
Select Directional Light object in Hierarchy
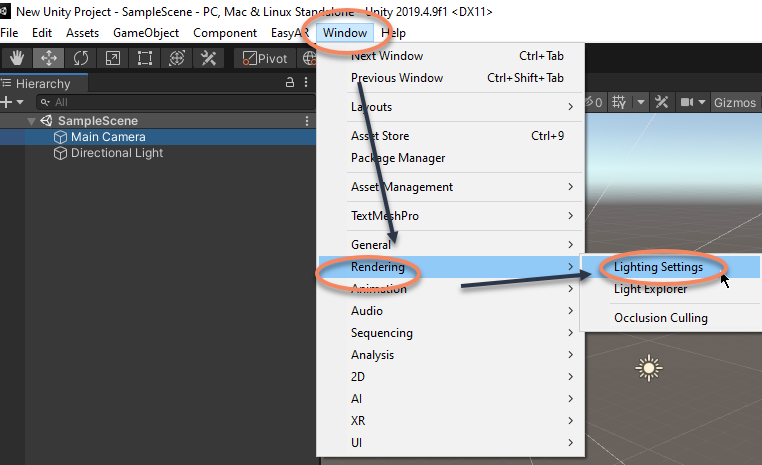click(x=116, y=153)
